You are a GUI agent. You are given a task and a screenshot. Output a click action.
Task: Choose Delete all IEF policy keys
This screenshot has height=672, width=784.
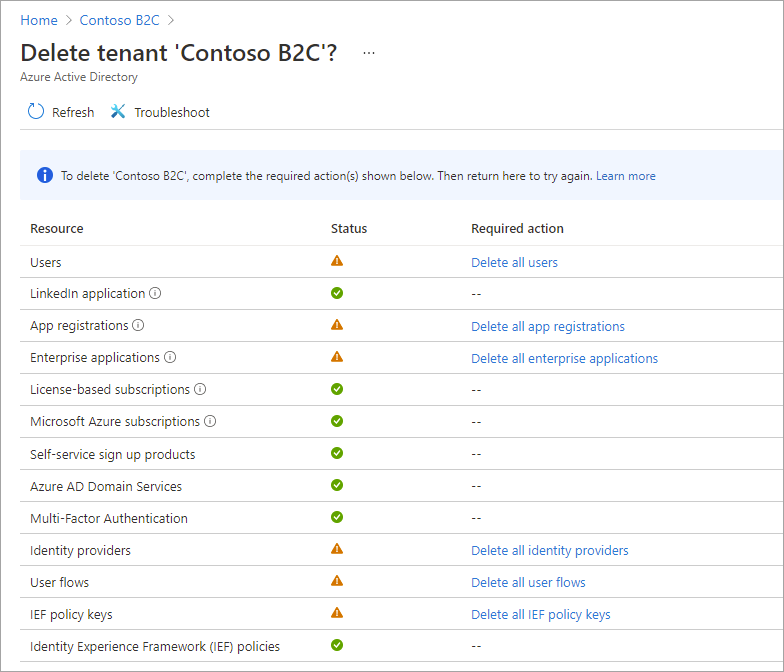click(540, 614)
